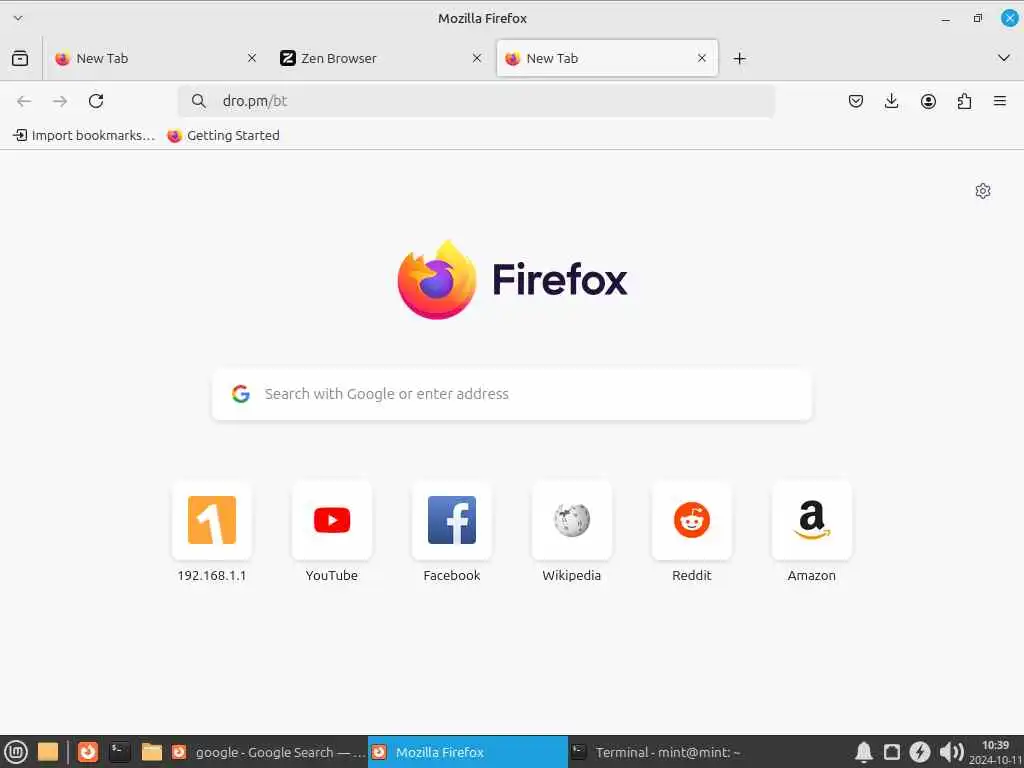Switch to google - Google Search window

268,752
